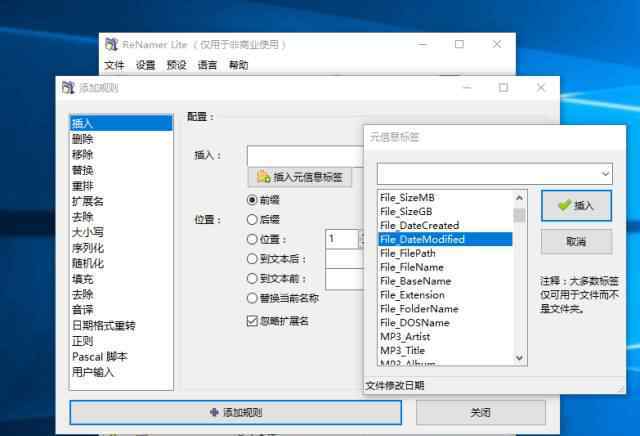This screenshot has width=640, height=436.
Task: Choose File_BaseName in the tag list
Action: [445, 281]
